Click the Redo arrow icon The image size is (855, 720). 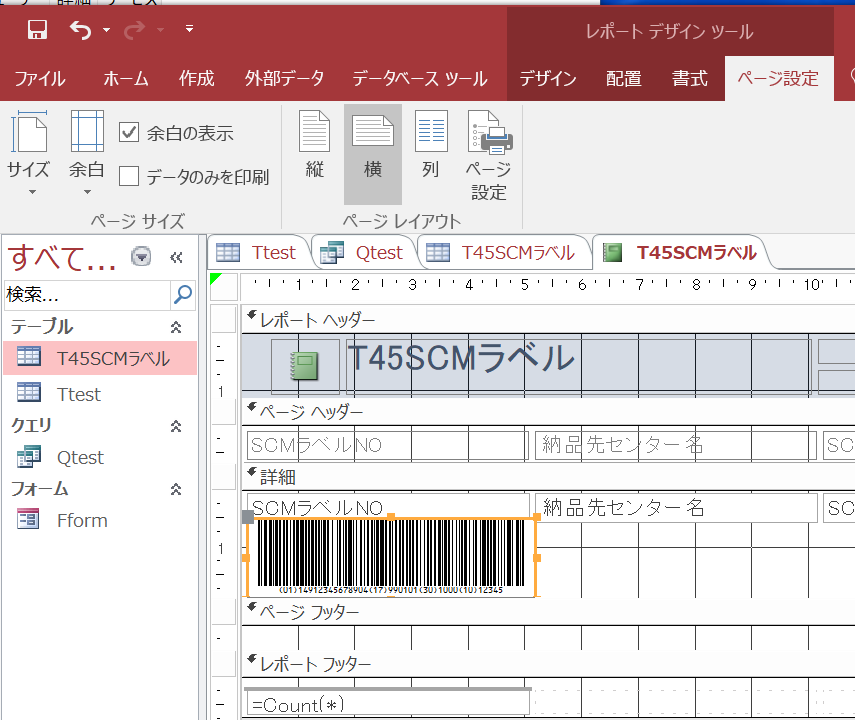[x=134, y=29]
